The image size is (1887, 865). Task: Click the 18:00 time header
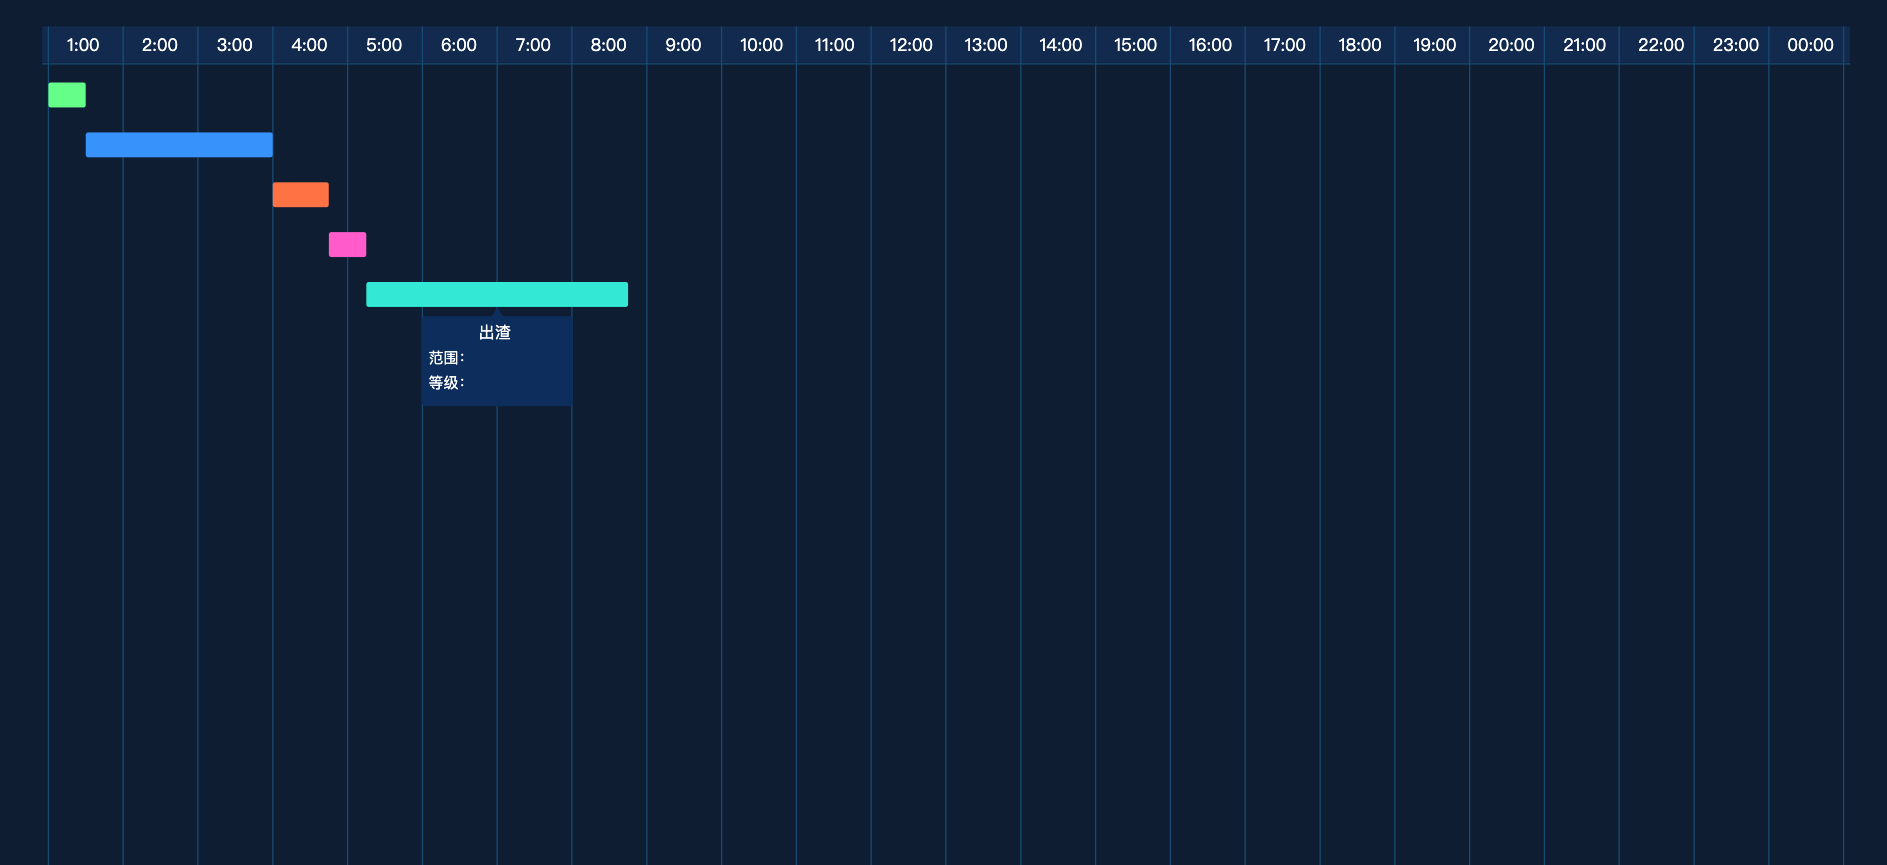pyautogui.click(x=1359, y=45)
